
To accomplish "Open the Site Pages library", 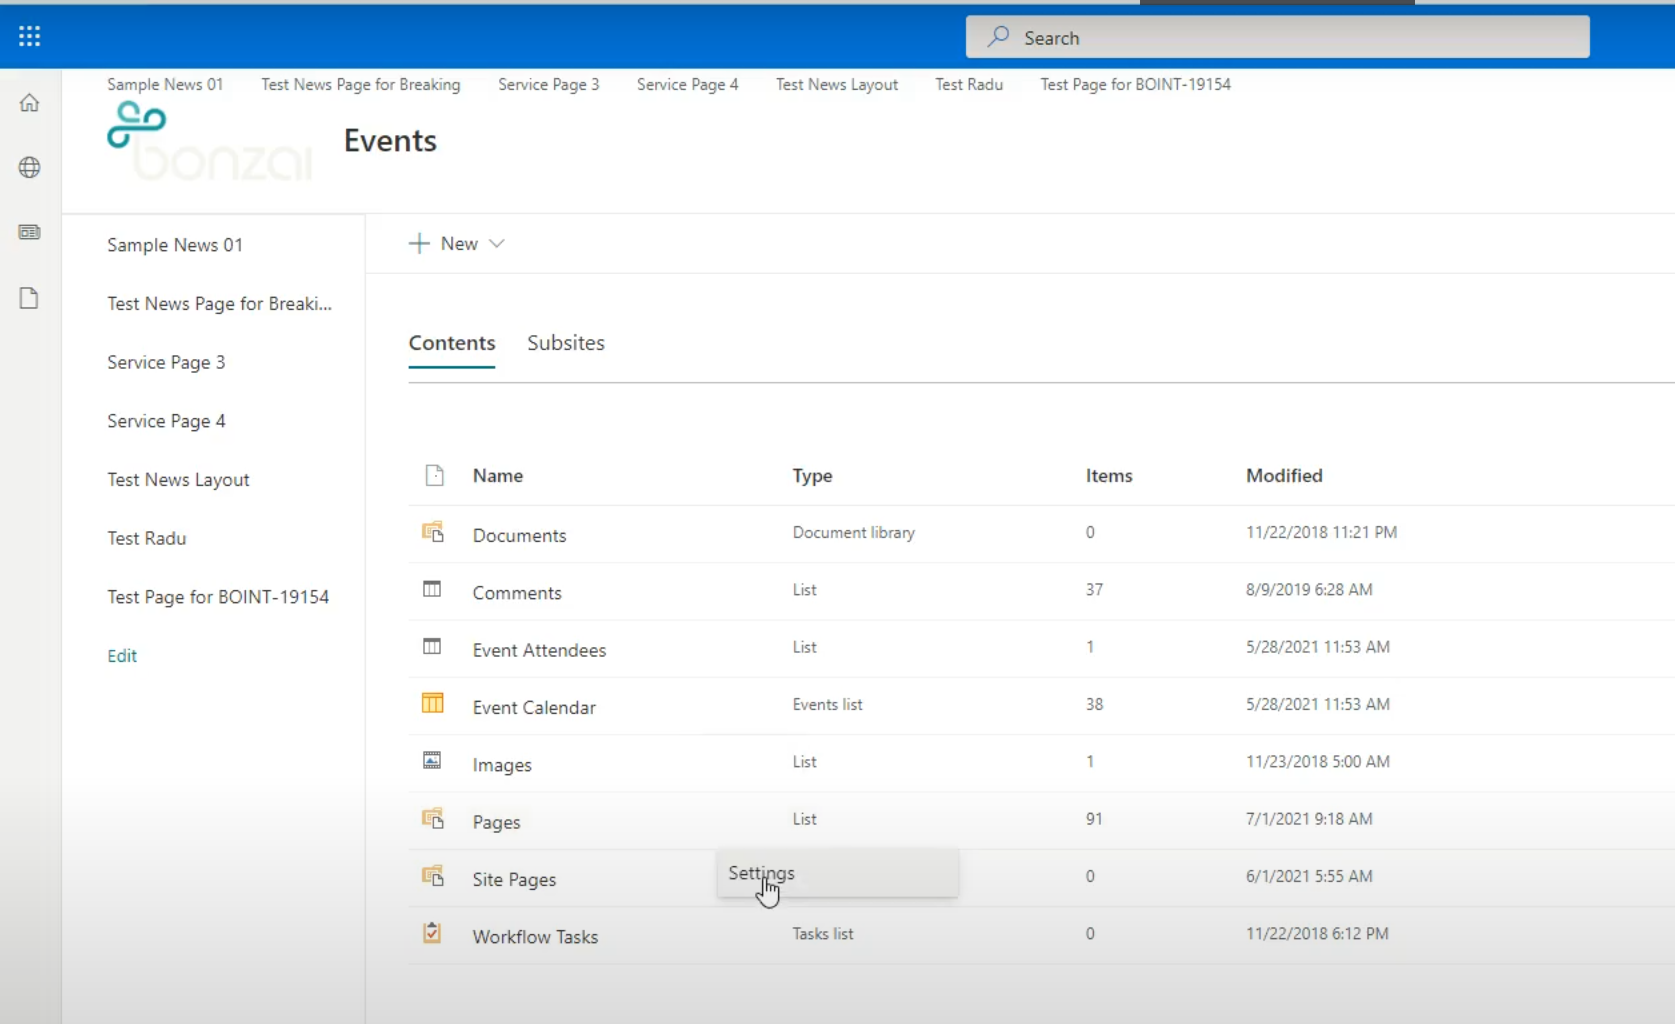I will coord(514,879).
